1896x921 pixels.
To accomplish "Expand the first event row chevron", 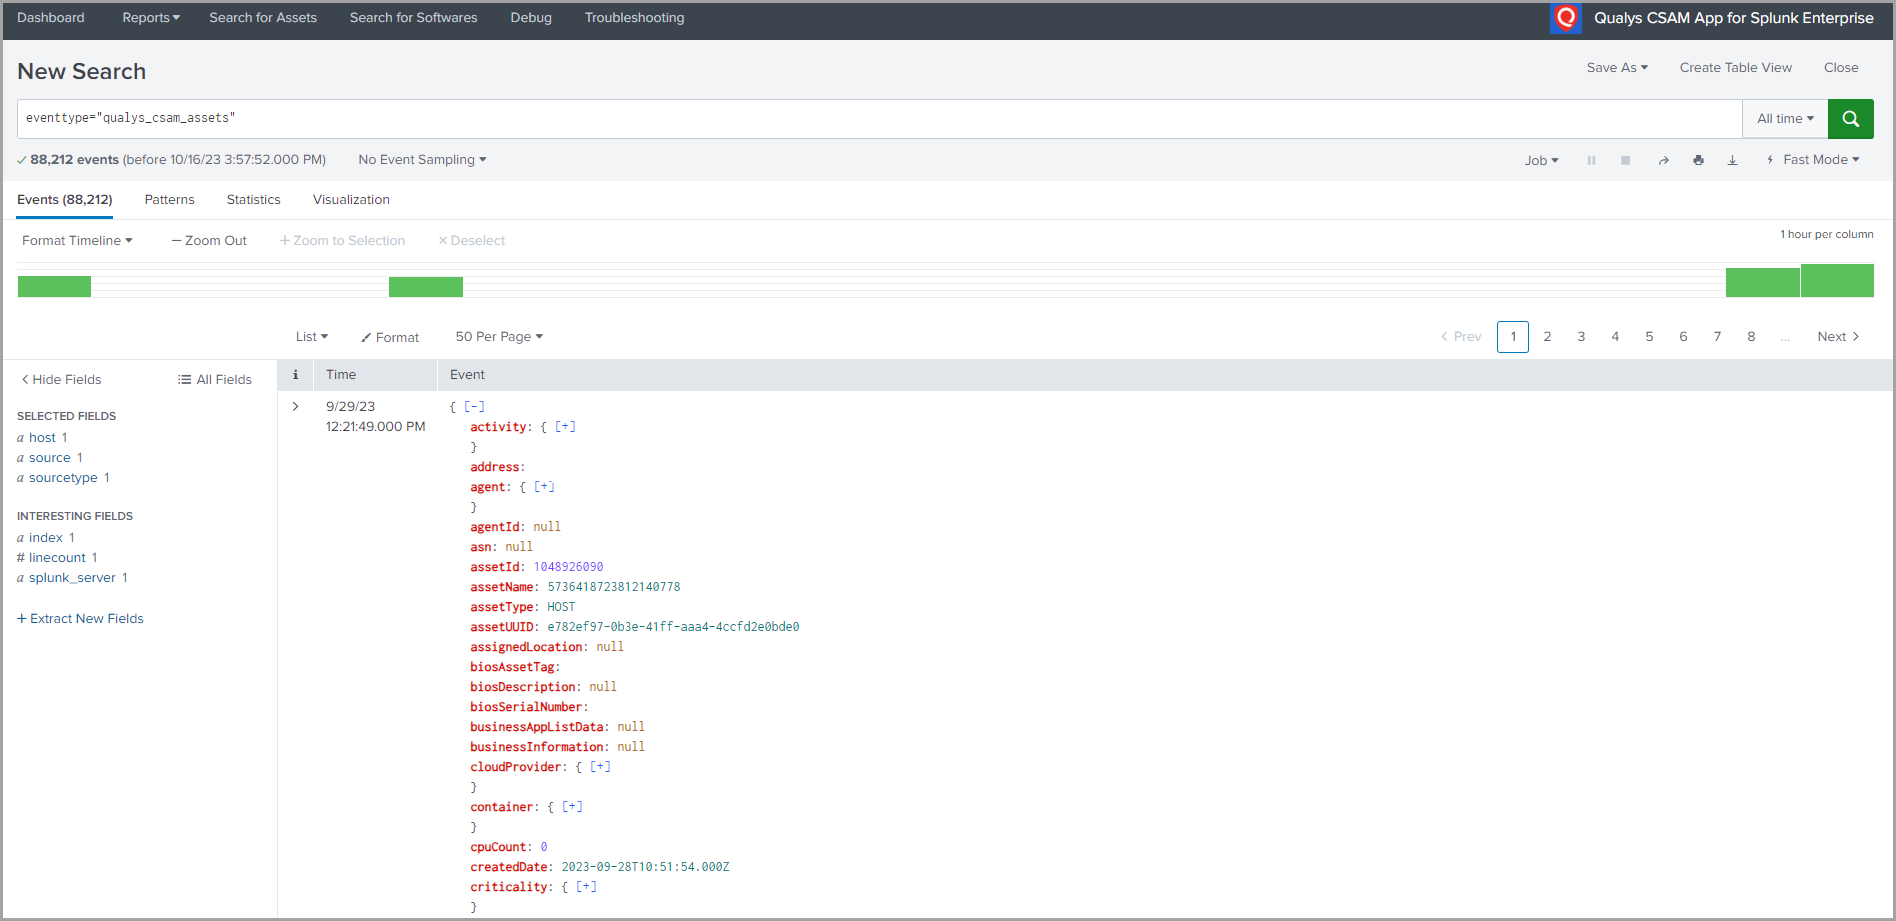I will (295, 406).
